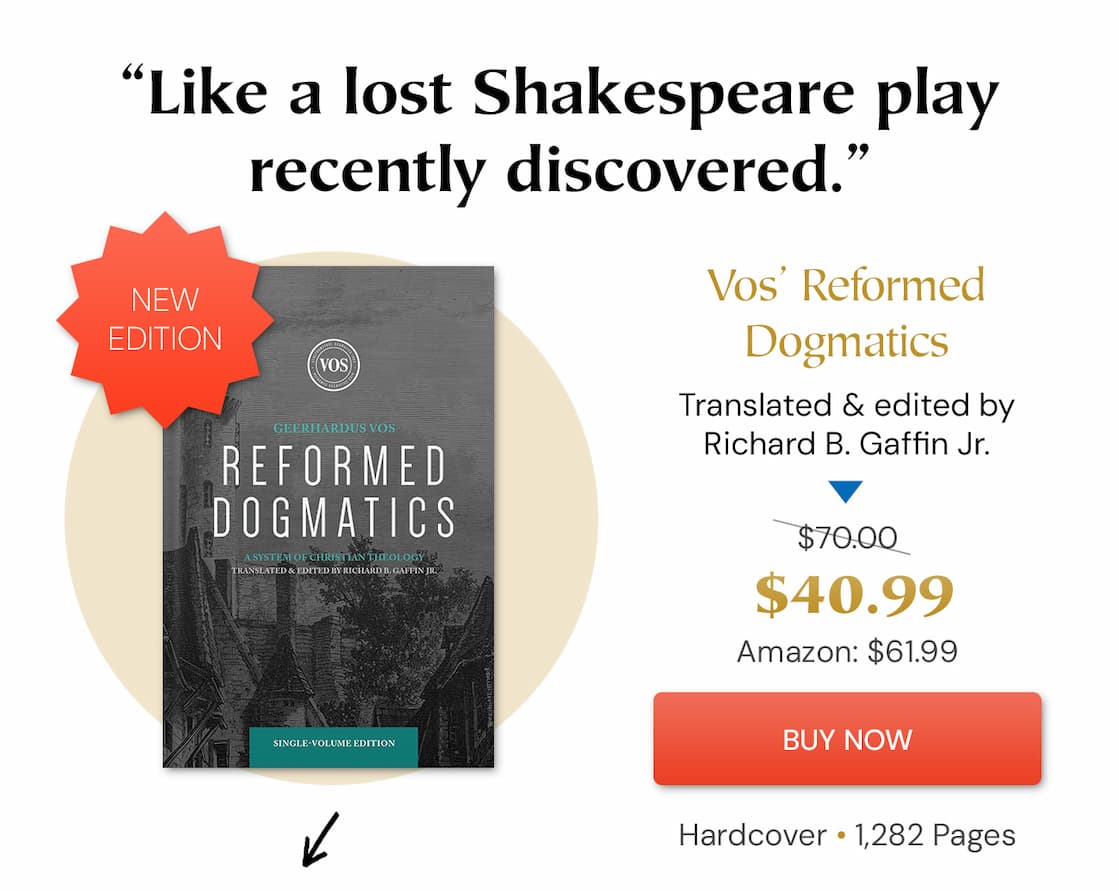Click the Amazon: $61.99 comparison text
The height and width of the screenshot is (891, 1119).
847,651
